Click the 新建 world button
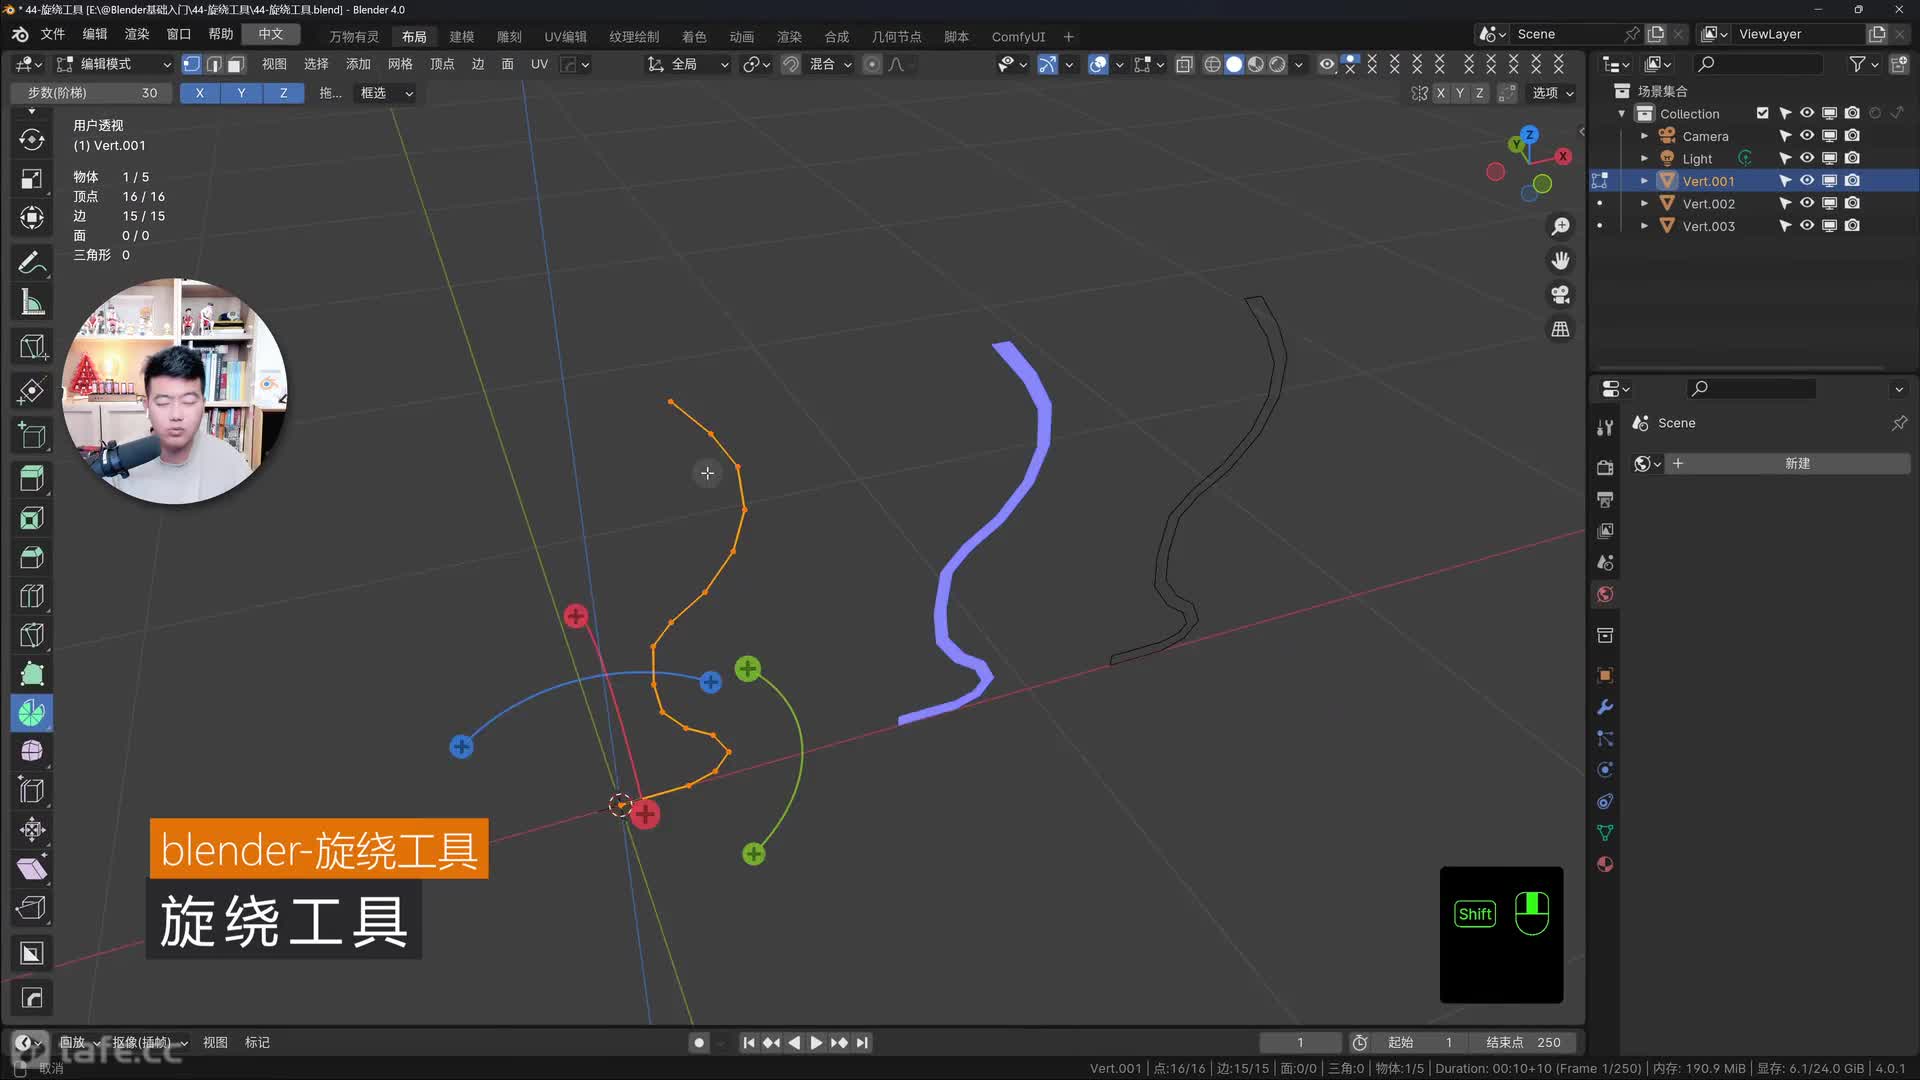The image size is (1920, 1080). 1797,464
